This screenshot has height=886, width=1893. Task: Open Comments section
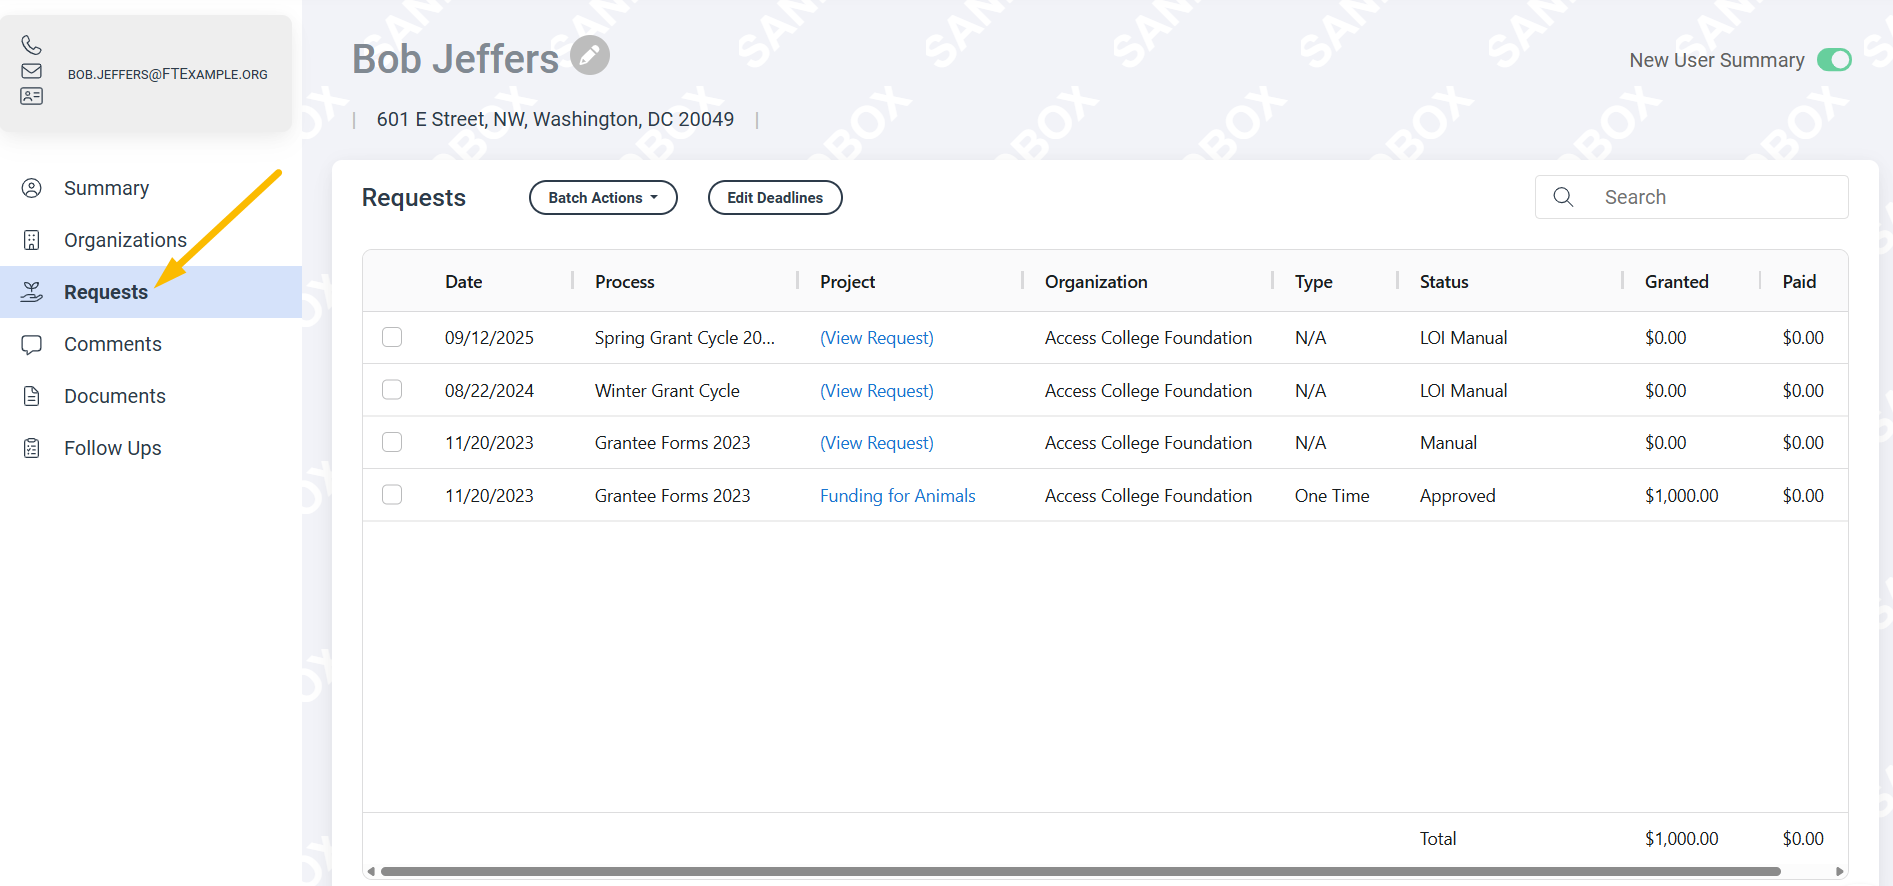113,344
